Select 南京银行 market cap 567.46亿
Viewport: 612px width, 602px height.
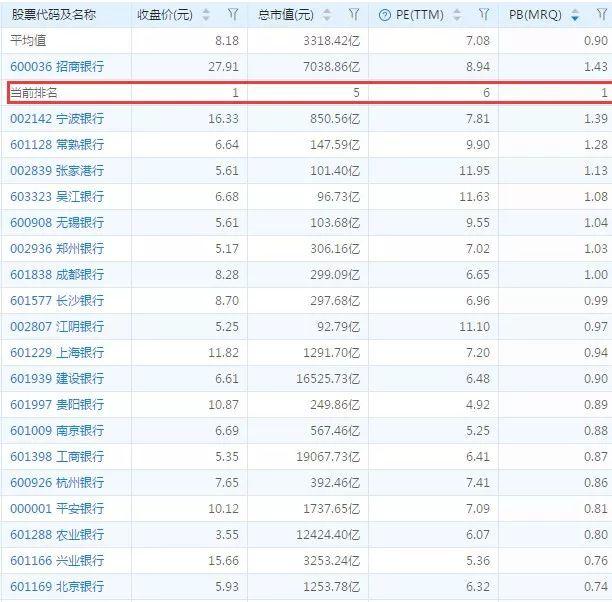pyautogui.click(x=335, y=431)
